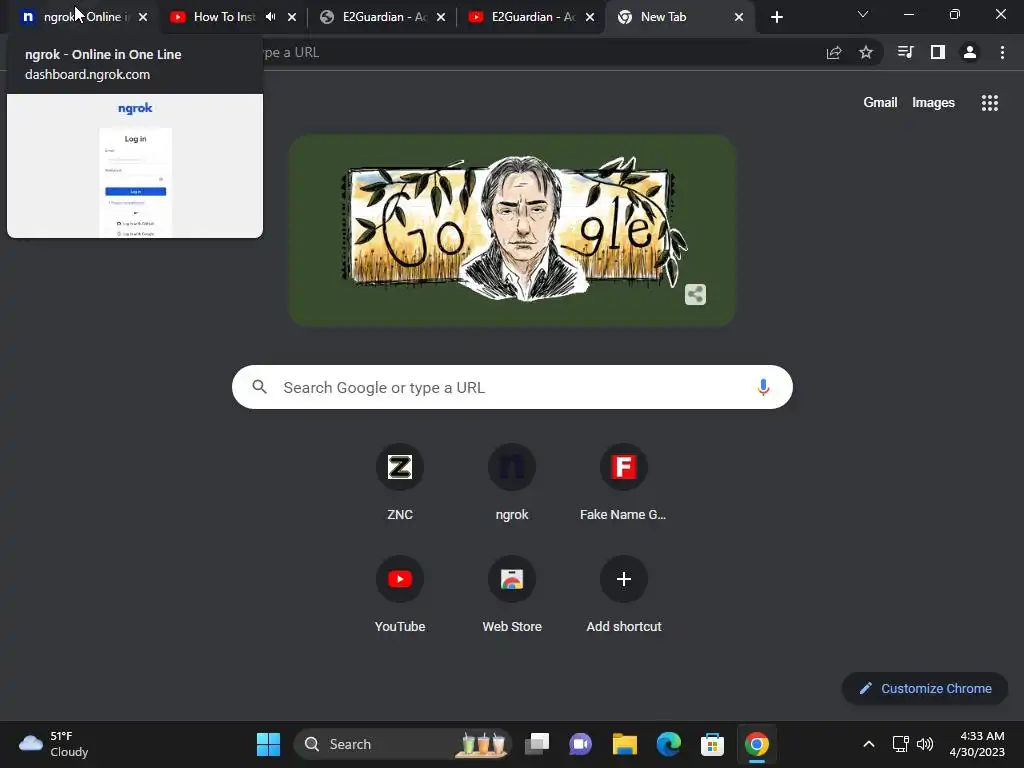The width and height of the screenshot is (1024, 768).
Task: Click the taskbar Search box
Action: tap(403, 744)
